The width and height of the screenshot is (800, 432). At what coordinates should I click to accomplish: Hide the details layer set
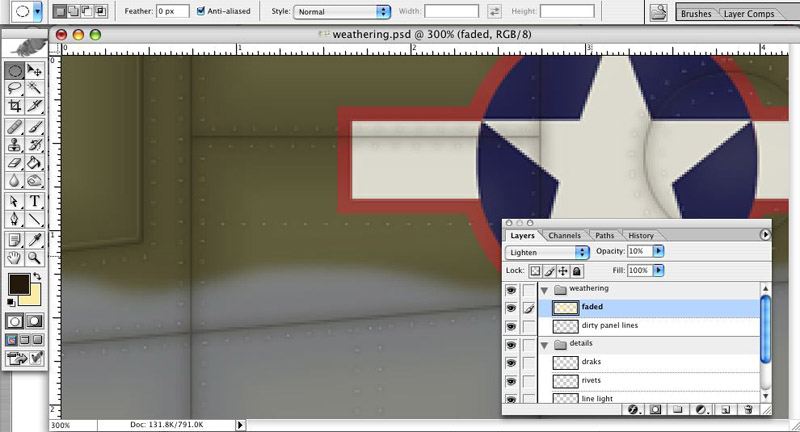(511, 345)
